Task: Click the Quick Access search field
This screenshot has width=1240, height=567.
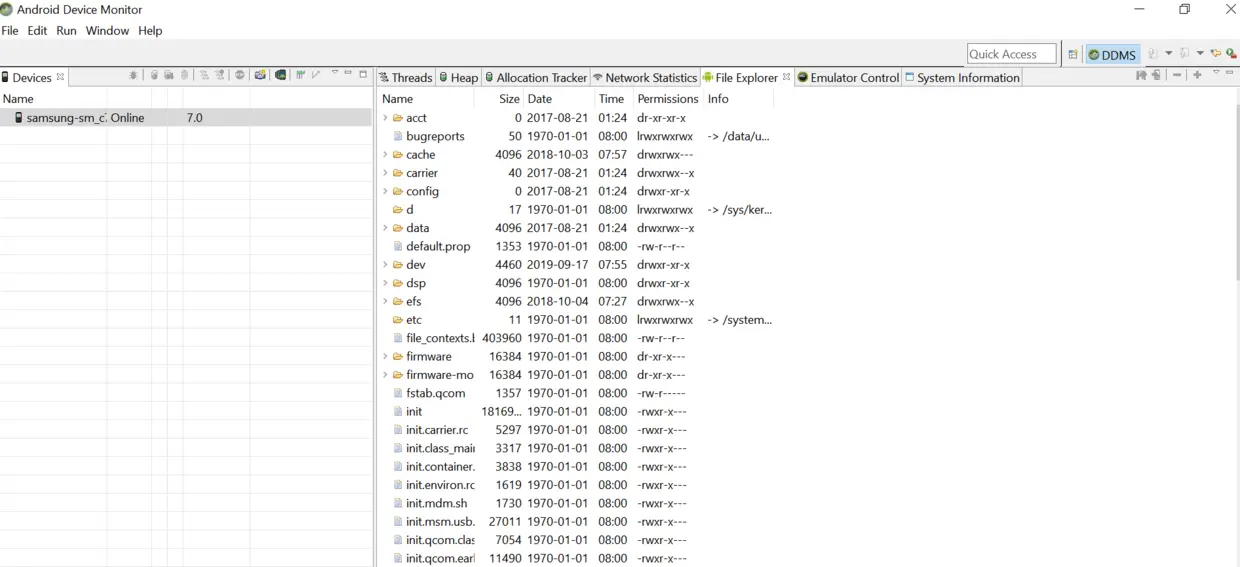Action: (1012, 54)
